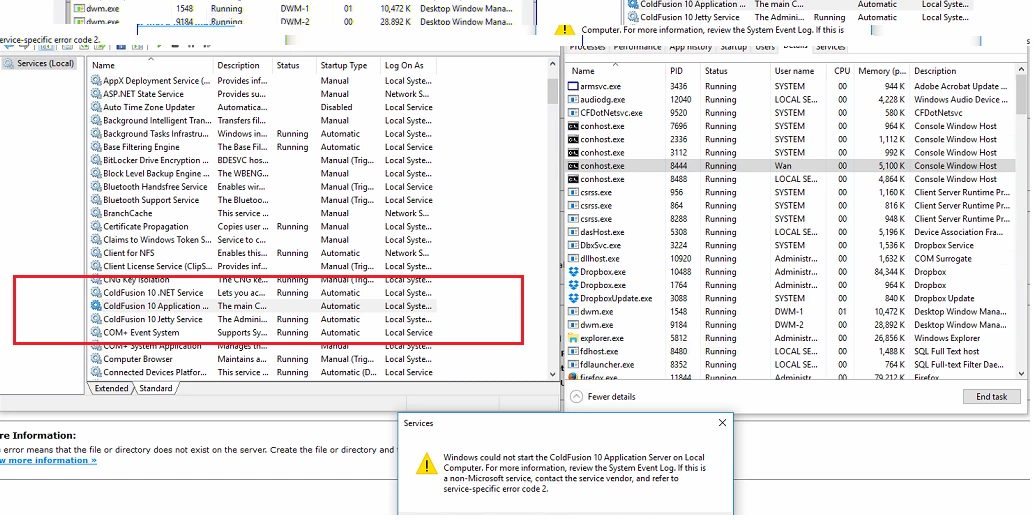Click the DbxSvc.exe process icon

(573, 245)
